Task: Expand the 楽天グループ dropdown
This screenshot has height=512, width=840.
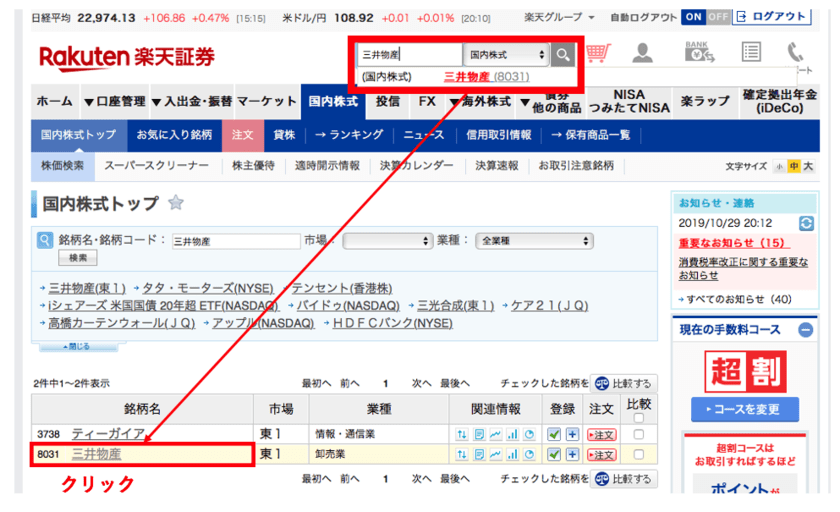Action: pos(559,18)
